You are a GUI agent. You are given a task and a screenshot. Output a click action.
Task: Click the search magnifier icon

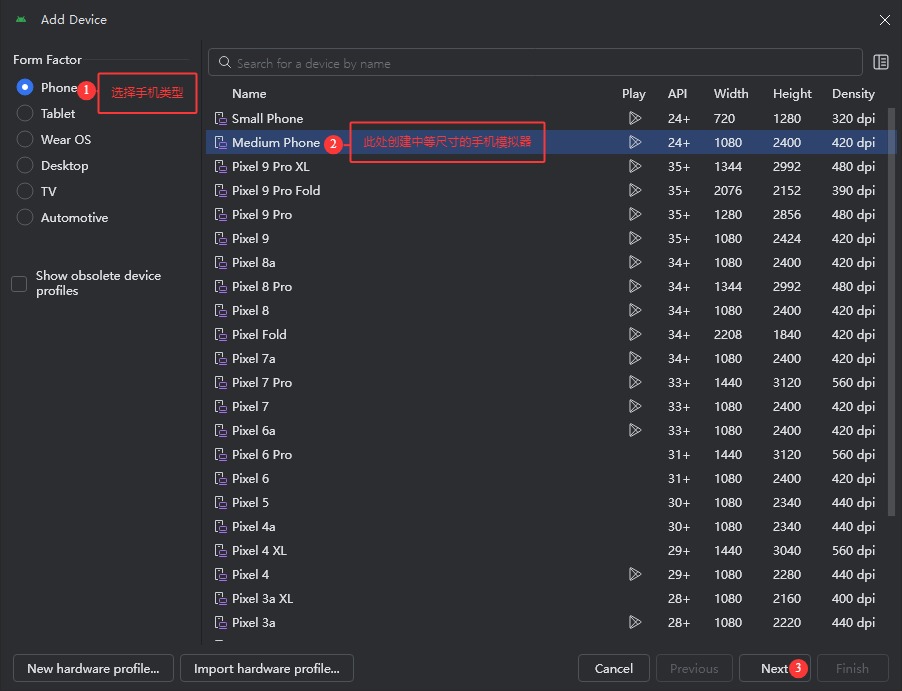pos(225,63)
